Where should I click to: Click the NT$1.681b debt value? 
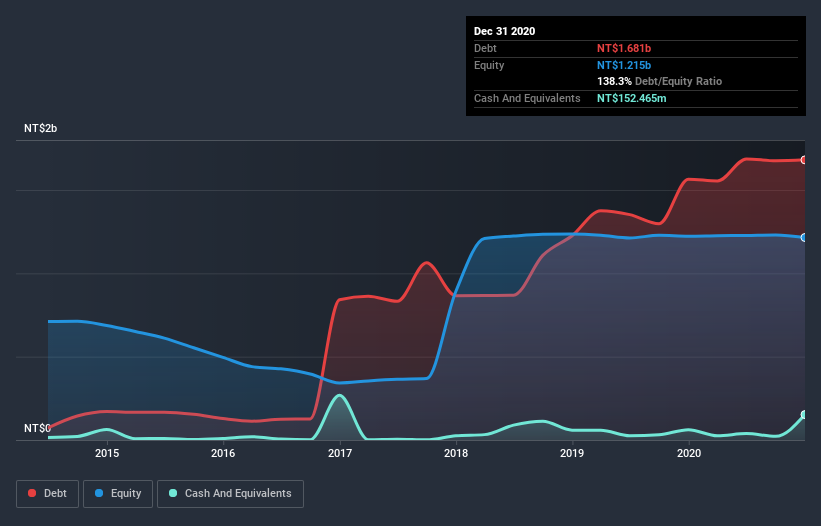(624, 48)
